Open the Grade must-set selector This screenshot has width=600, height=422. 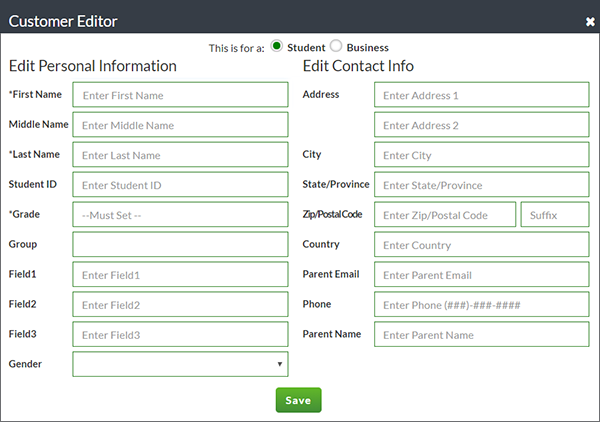(x=180, y=215)
